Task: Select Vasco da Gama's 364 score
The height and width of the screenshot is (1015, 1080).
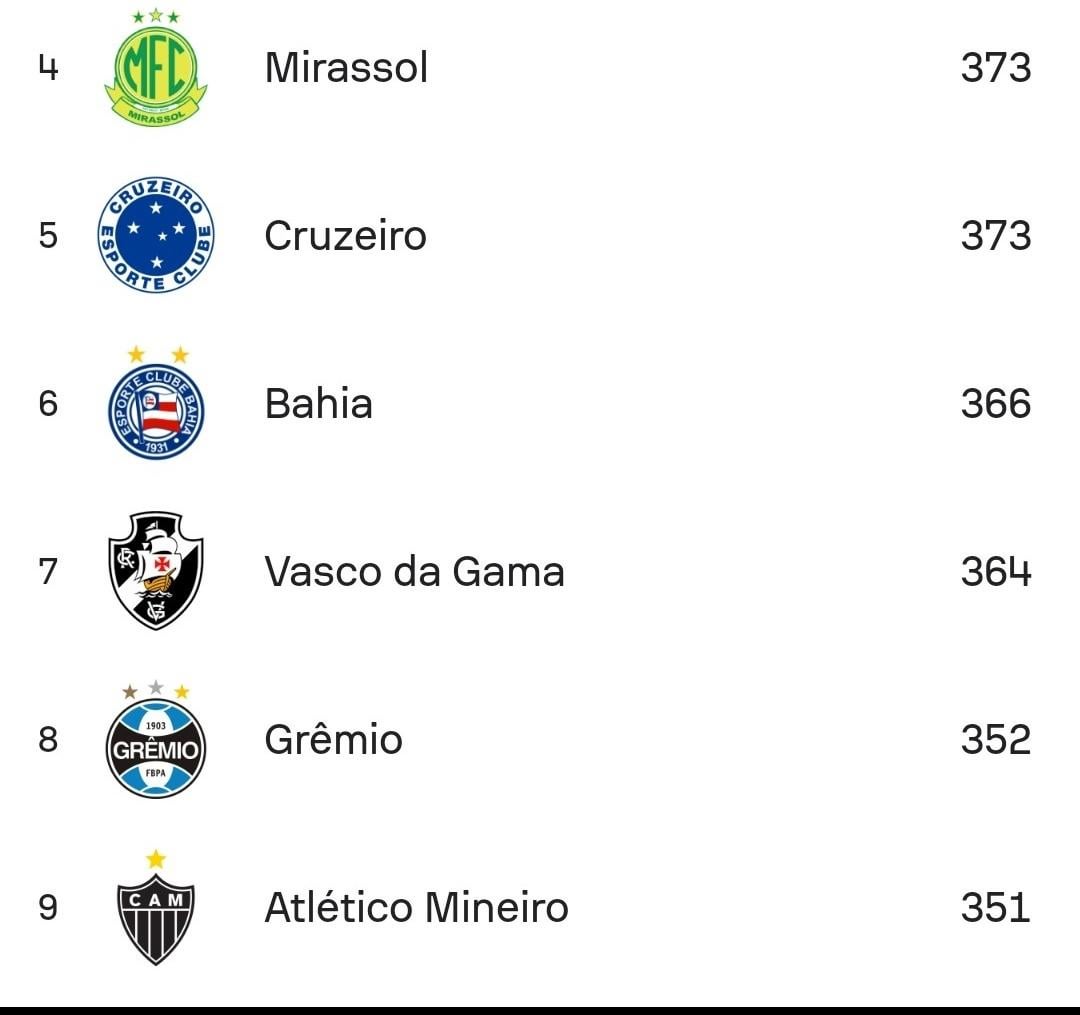Action: 995,572
